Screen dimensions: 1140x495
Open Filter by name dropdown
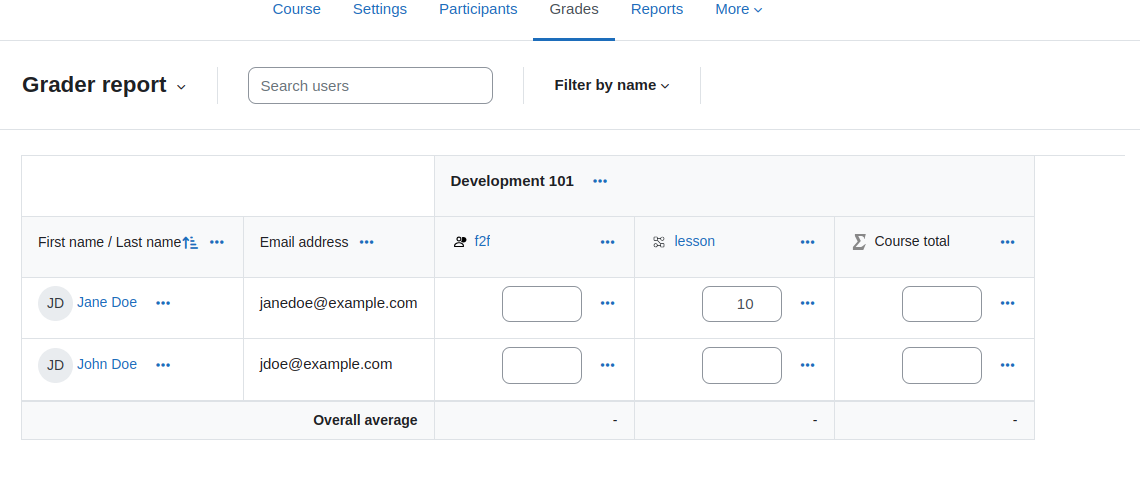(611, 85)
